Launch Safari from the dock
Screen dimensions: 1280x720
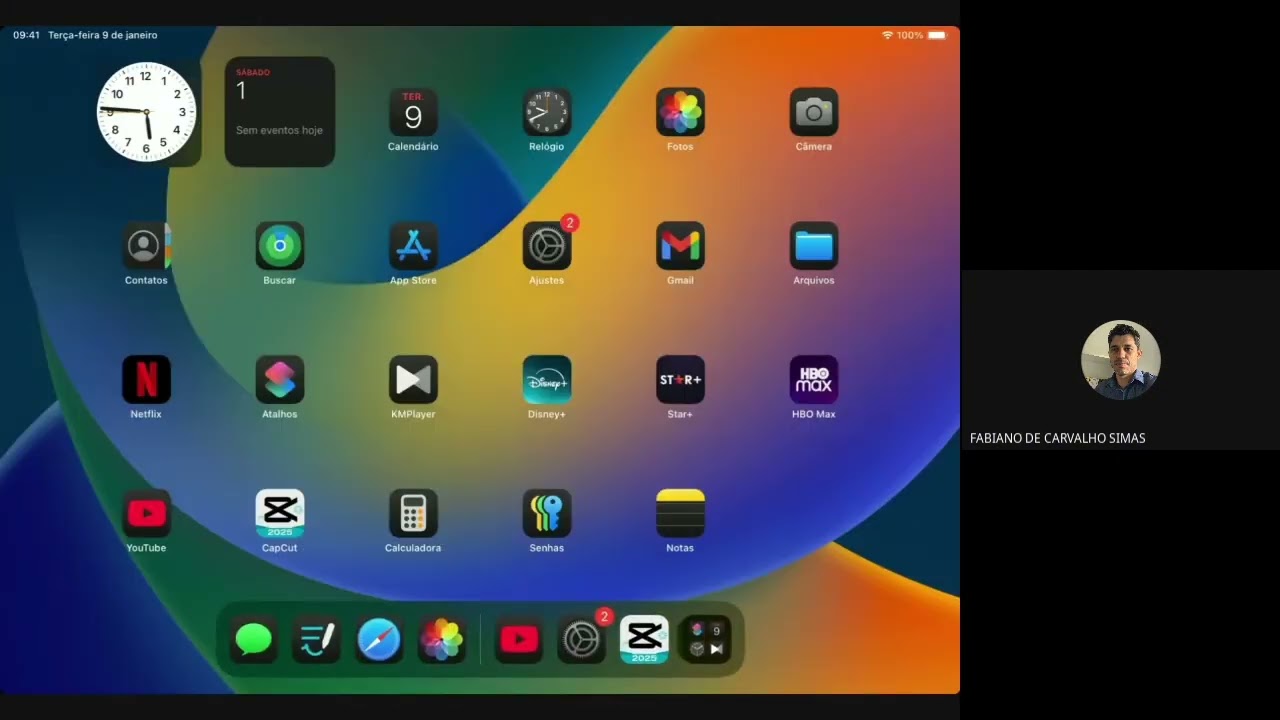379,640
